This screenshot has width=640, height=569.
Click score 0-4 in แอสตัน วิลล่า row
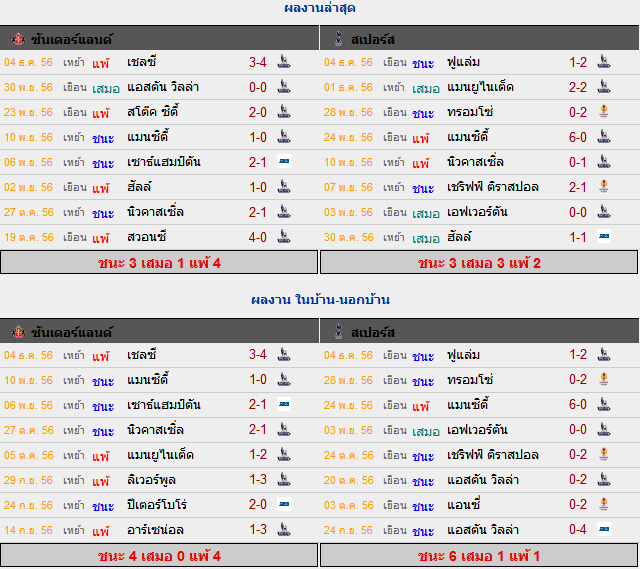(x=578, y=530)
